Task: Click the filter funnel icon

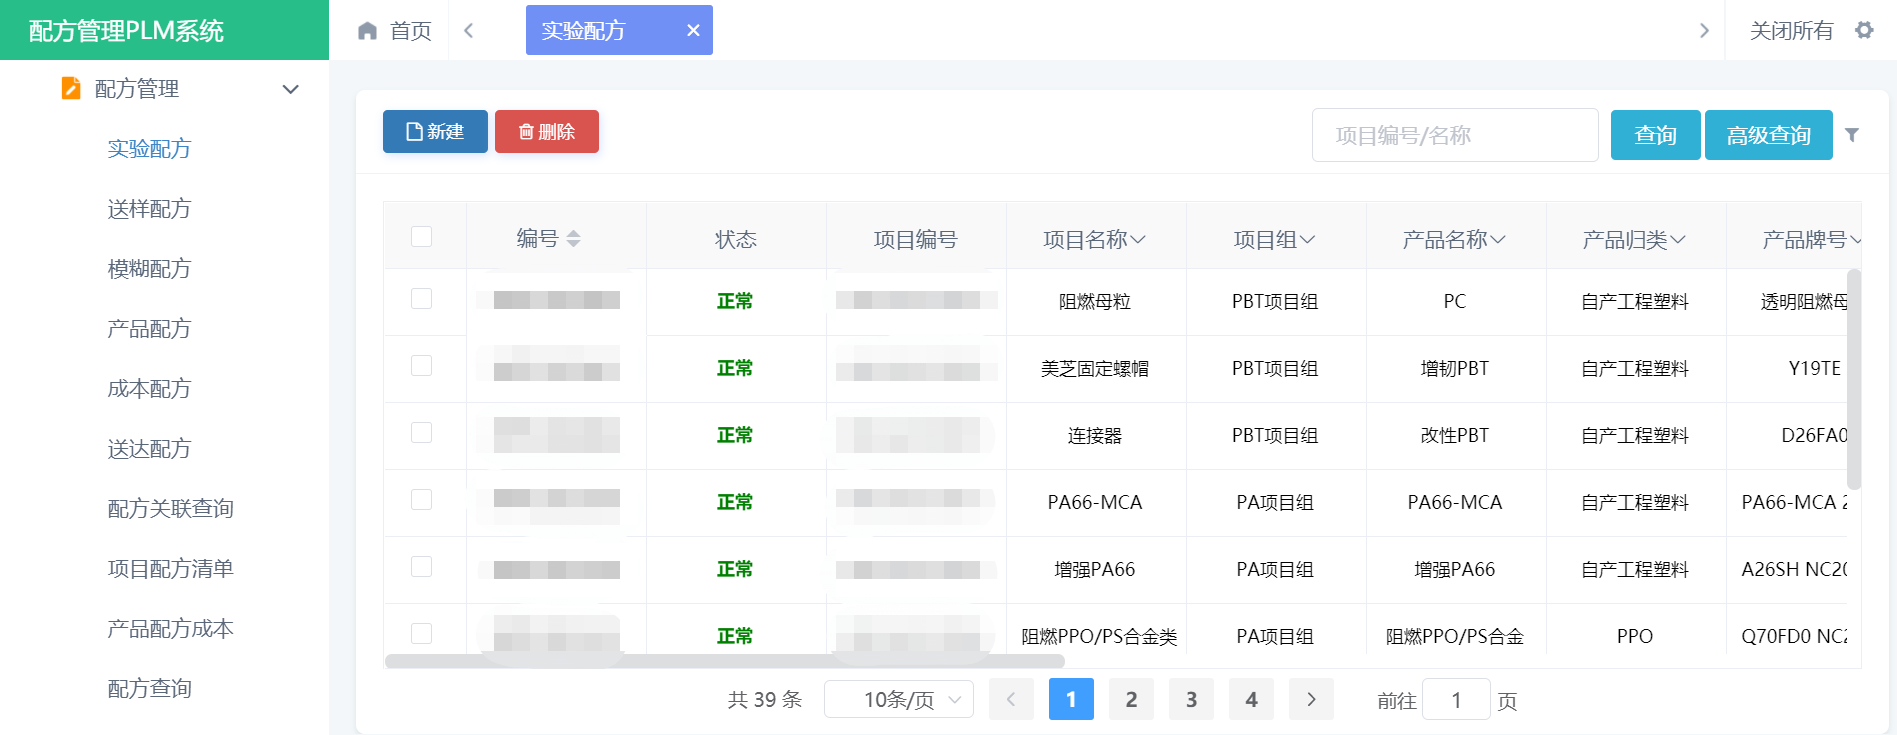Action: [x=1852, y=135]
